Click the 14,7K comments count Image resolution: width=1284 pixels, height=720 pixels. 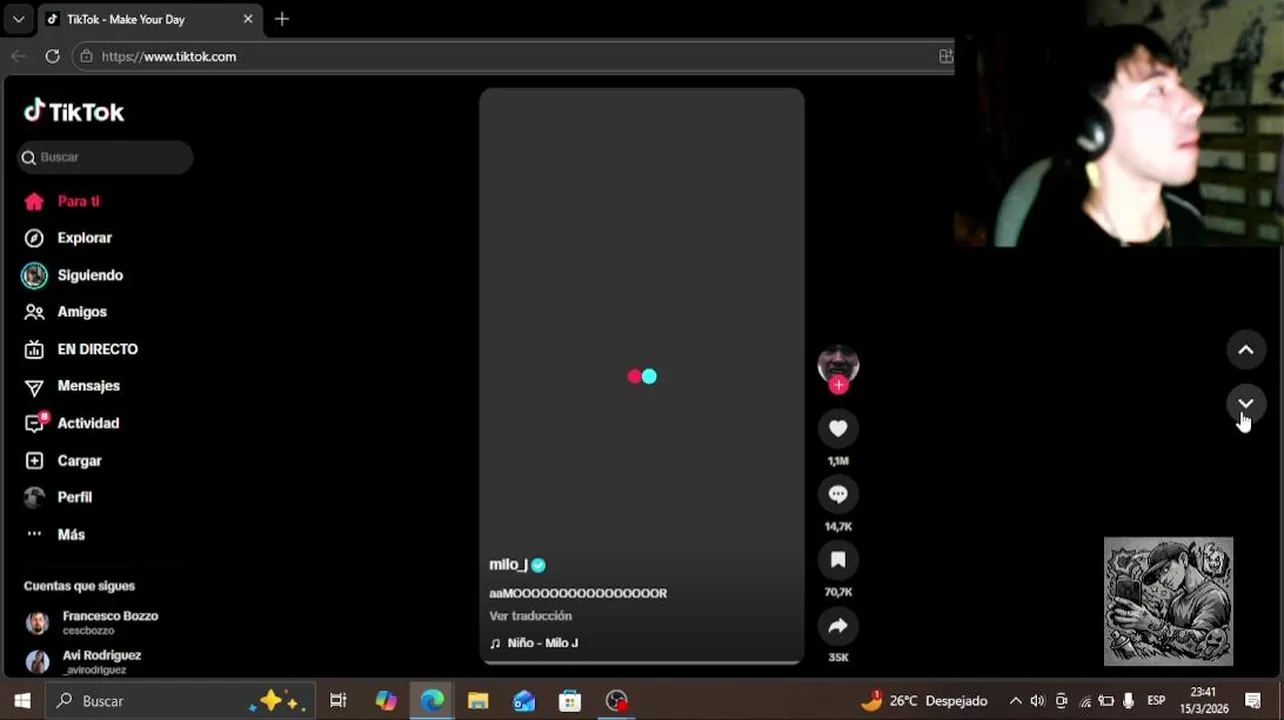tap(838, 526)
